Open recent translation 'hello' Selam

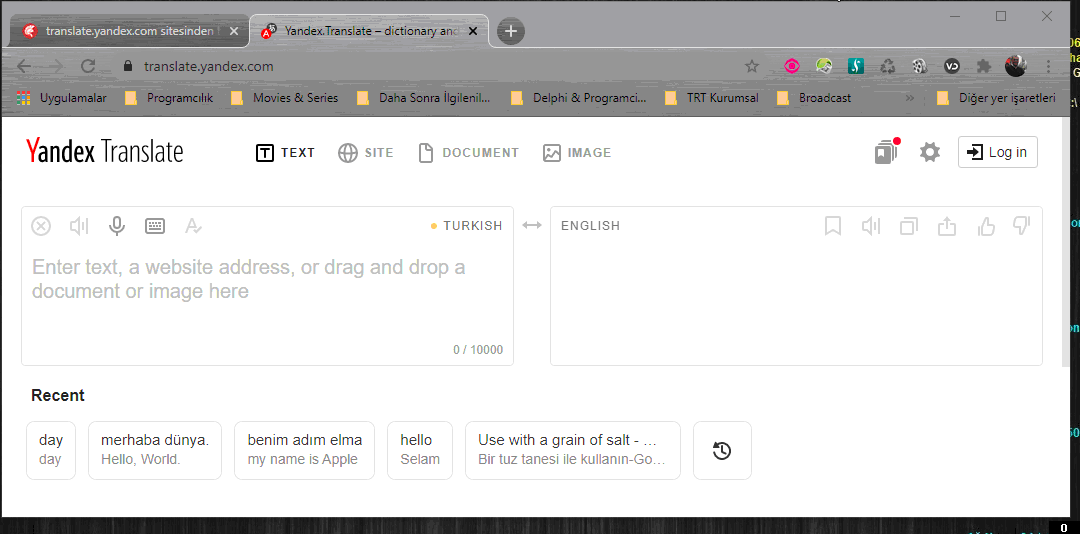click(x=420, y=451)
